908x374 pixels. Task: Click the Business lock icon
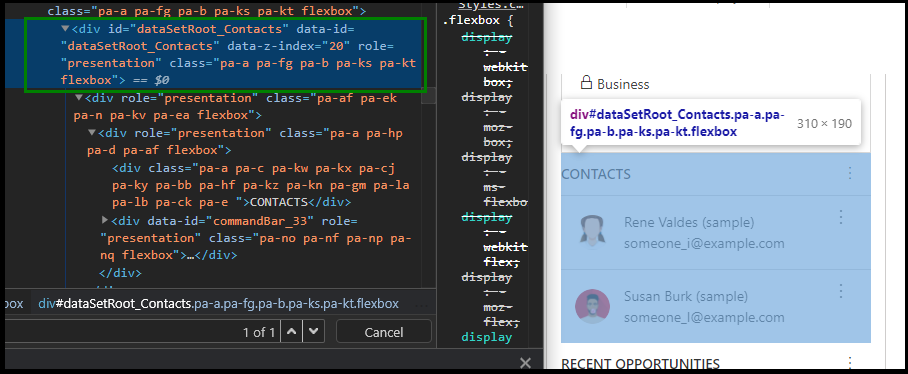586,83
